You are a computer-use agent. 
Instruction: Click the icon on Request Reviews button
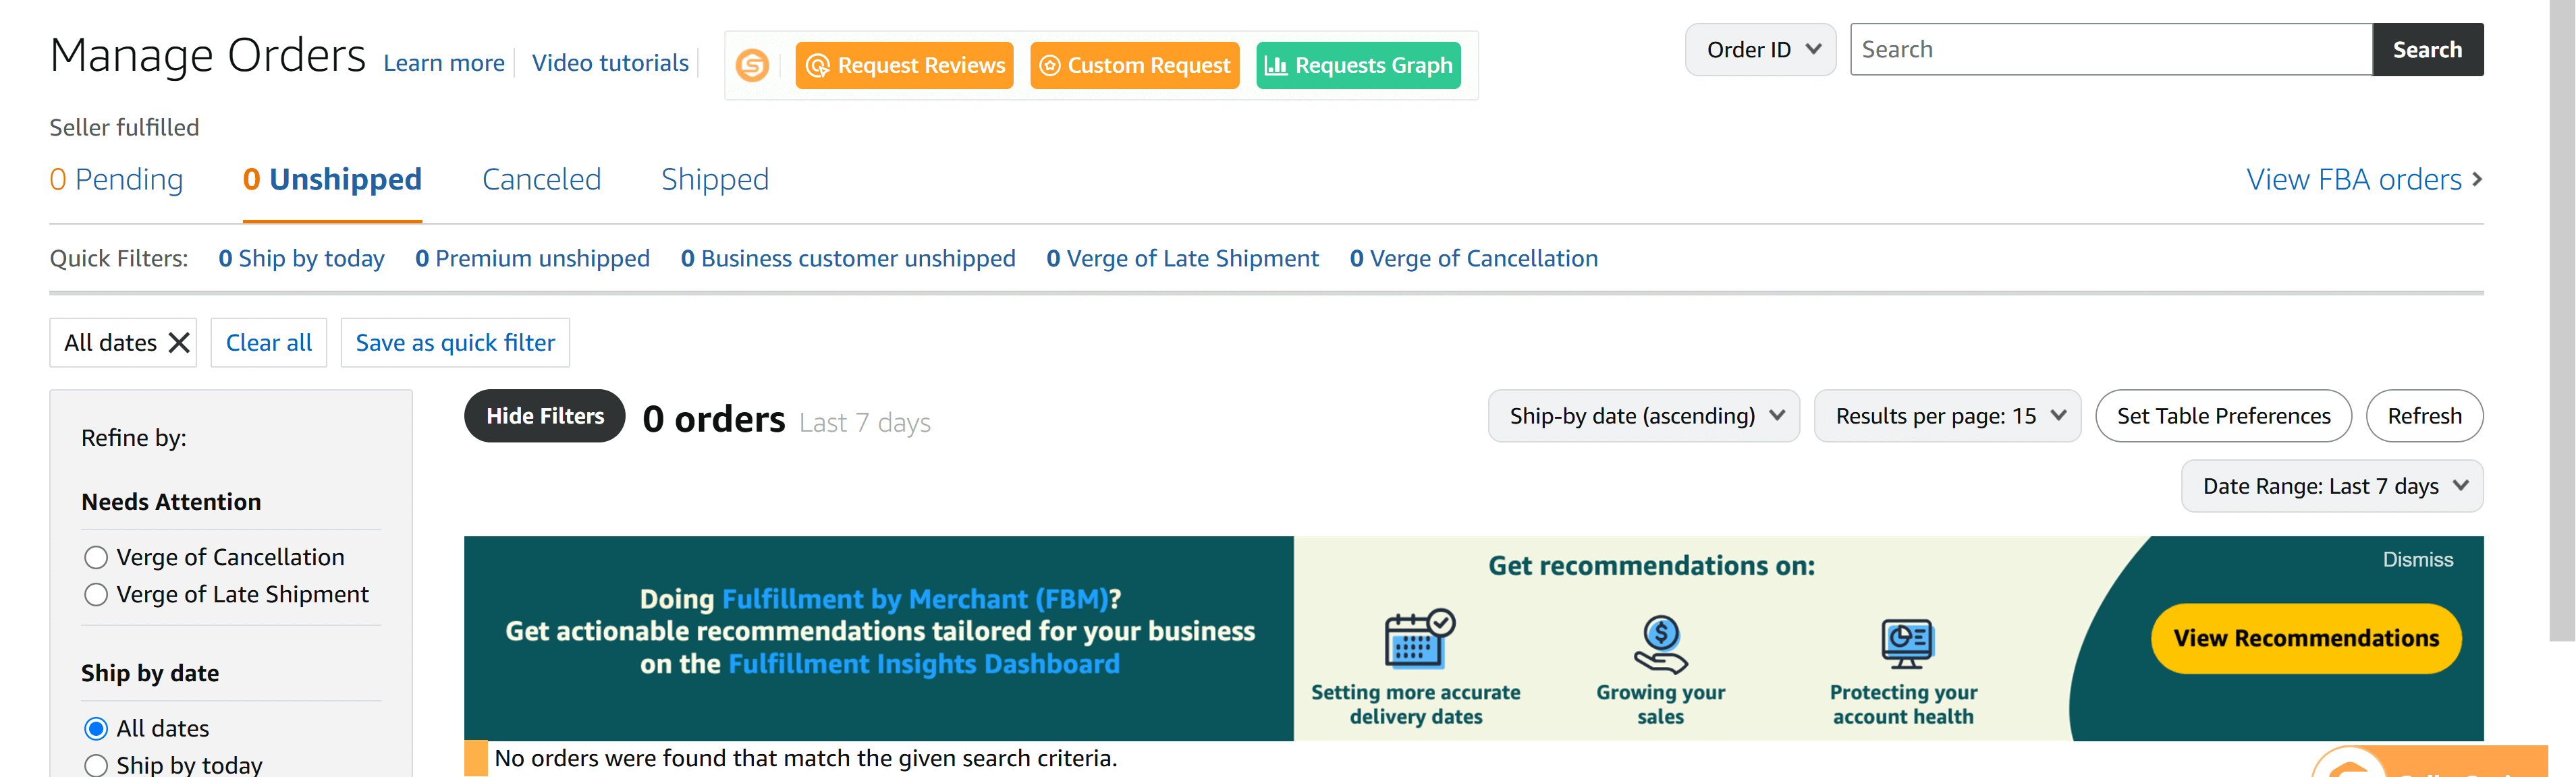coord(818,65)
